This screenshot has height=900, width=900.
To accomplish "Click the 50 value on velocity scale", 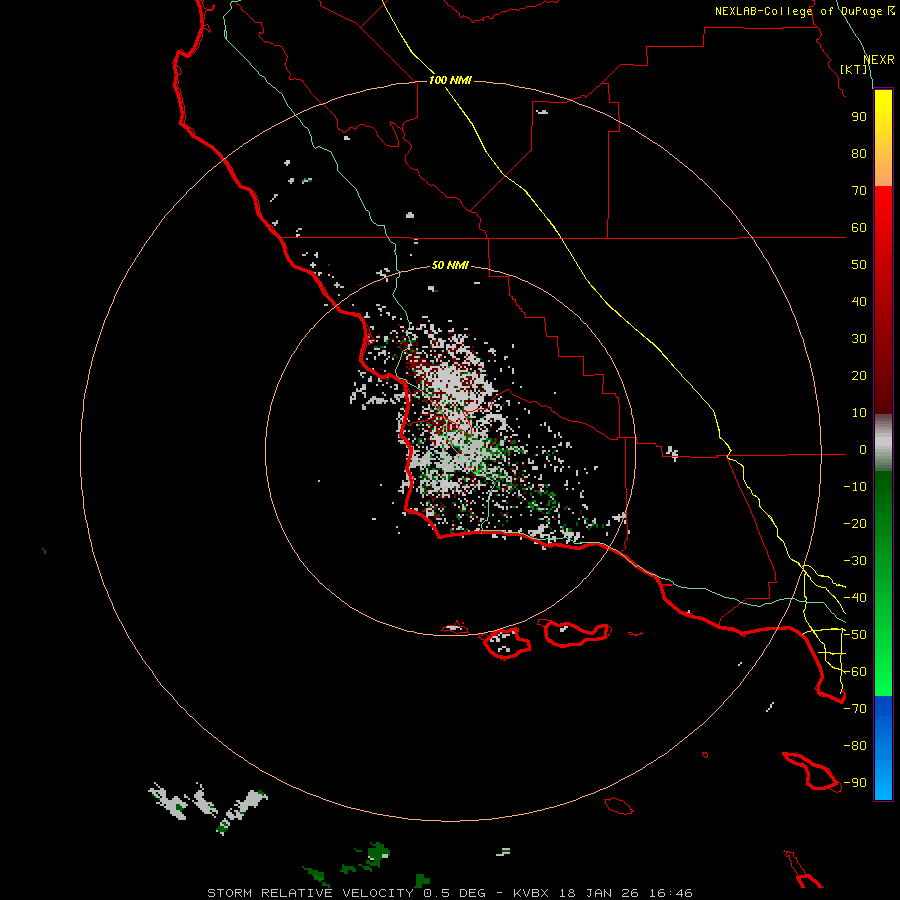I will [859, 265].
